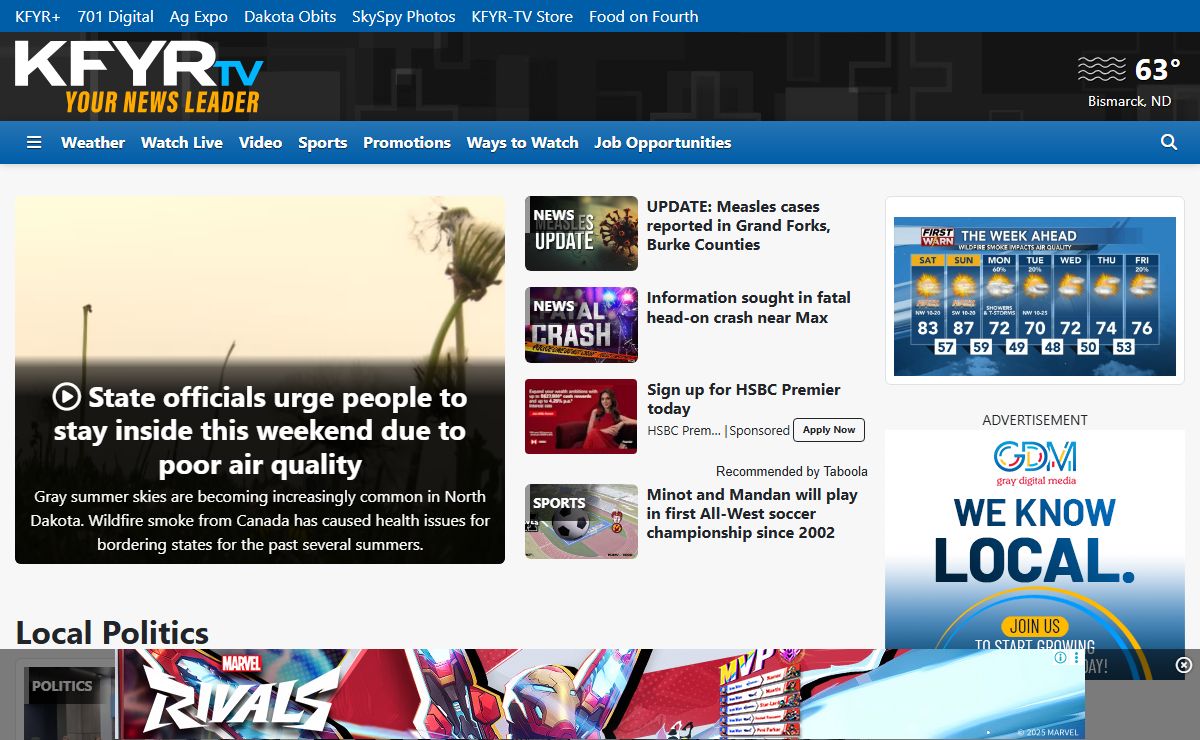Read the measles cases update headline

738,225
